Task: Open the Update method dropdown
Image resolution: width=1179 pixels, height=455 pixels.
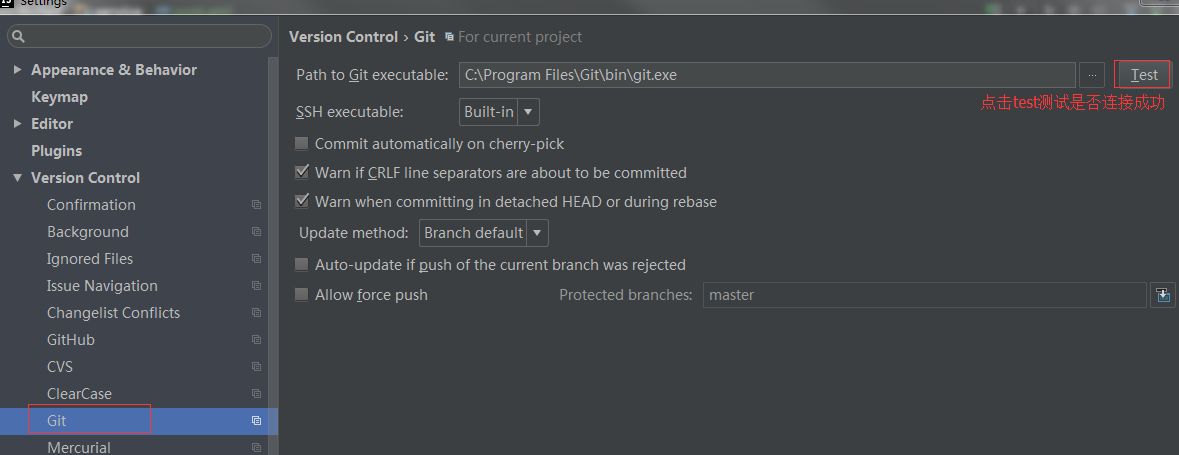Action: 484,233
